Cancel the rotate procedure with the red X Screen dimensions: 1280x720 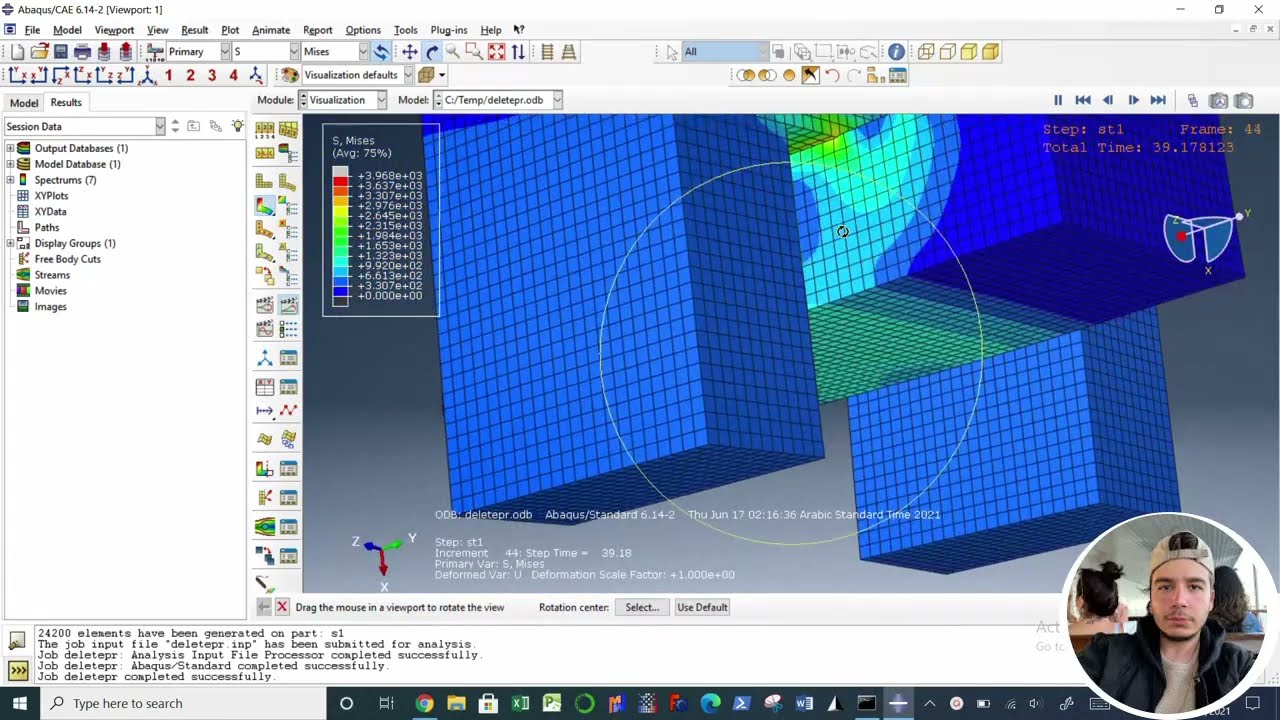tap(282, 607)
